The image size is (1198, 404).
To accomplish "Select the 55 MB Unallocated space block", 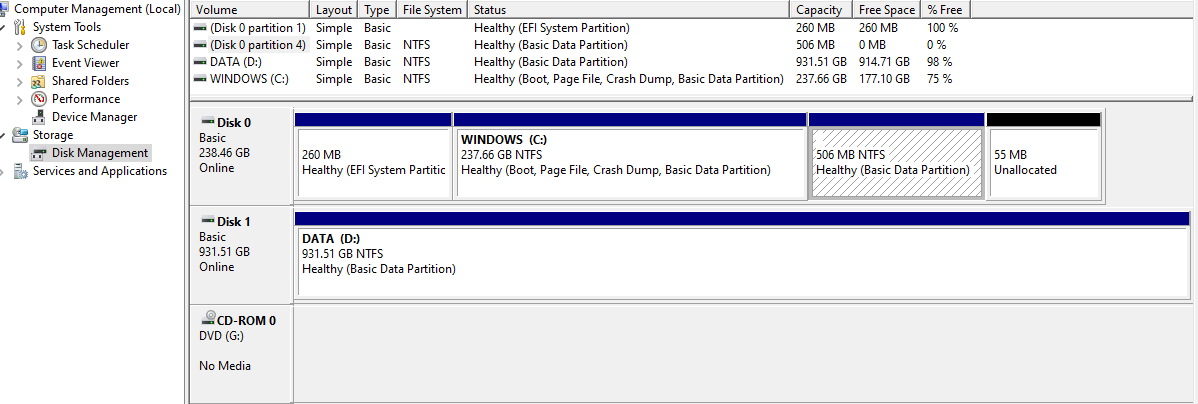I will 1043,162.
